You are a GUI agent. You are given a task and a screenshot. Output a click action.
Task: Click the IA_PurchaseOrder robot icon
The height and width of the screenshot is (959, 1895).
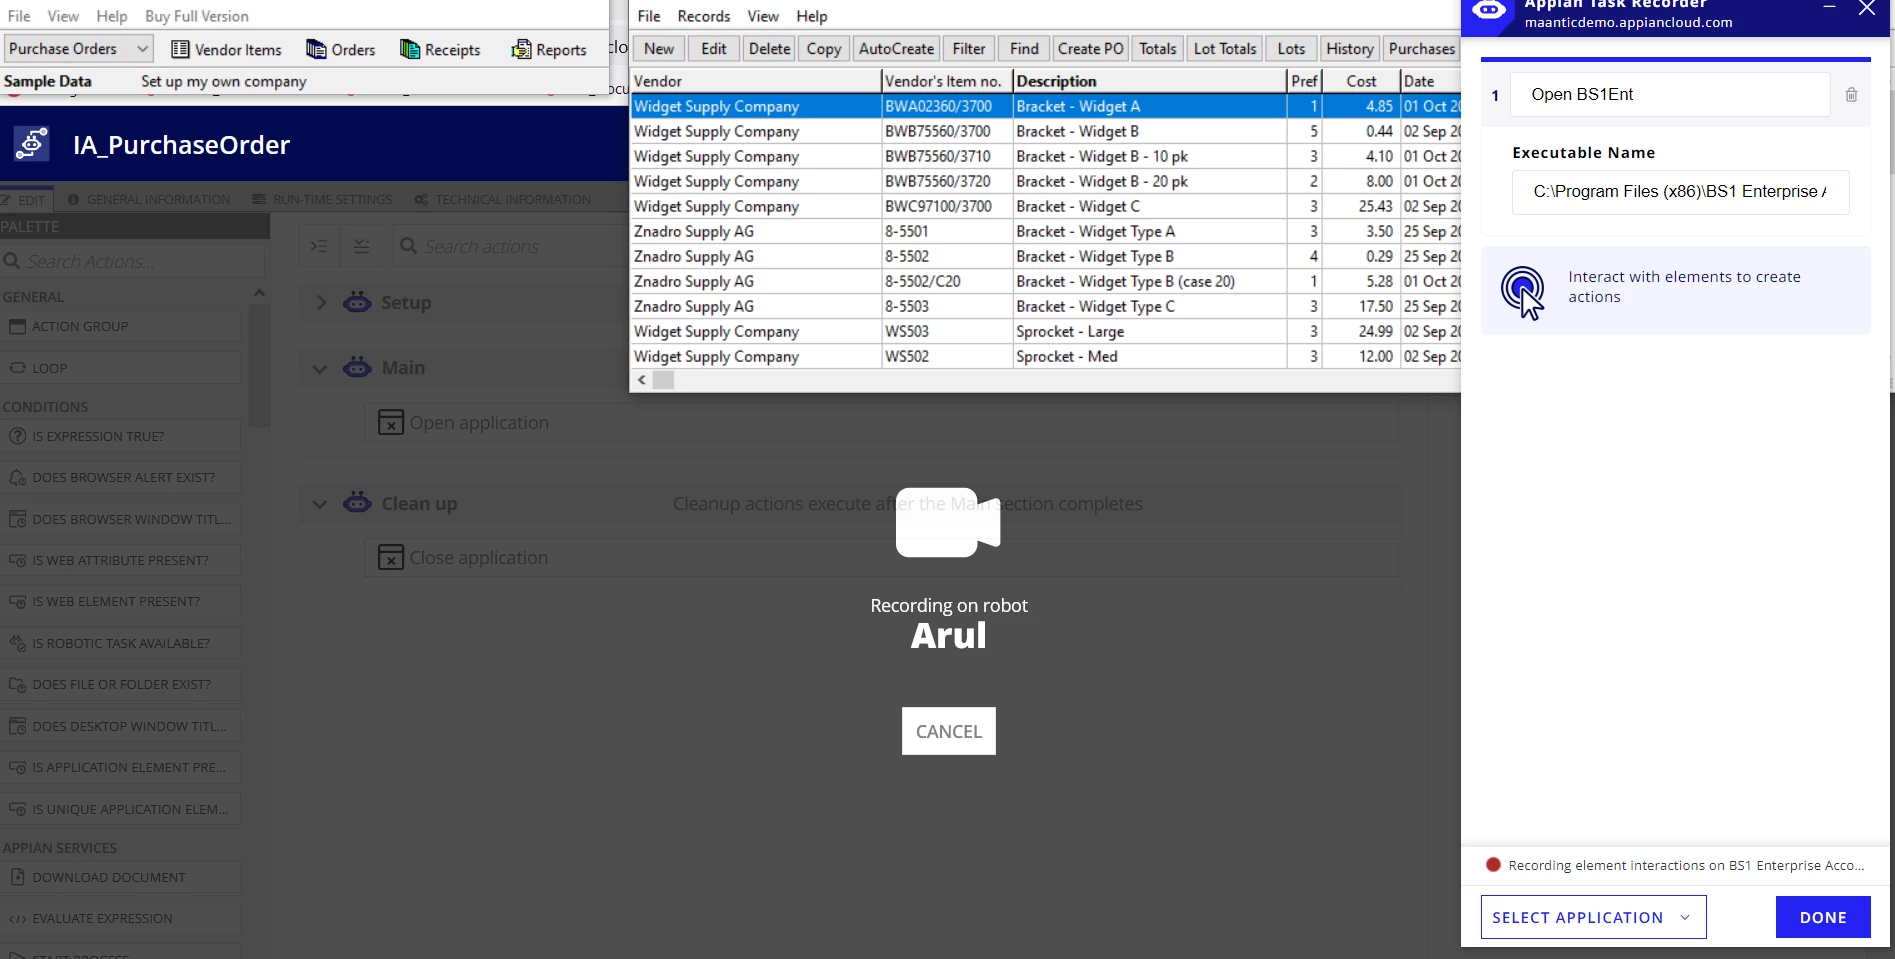coord(31,145)
